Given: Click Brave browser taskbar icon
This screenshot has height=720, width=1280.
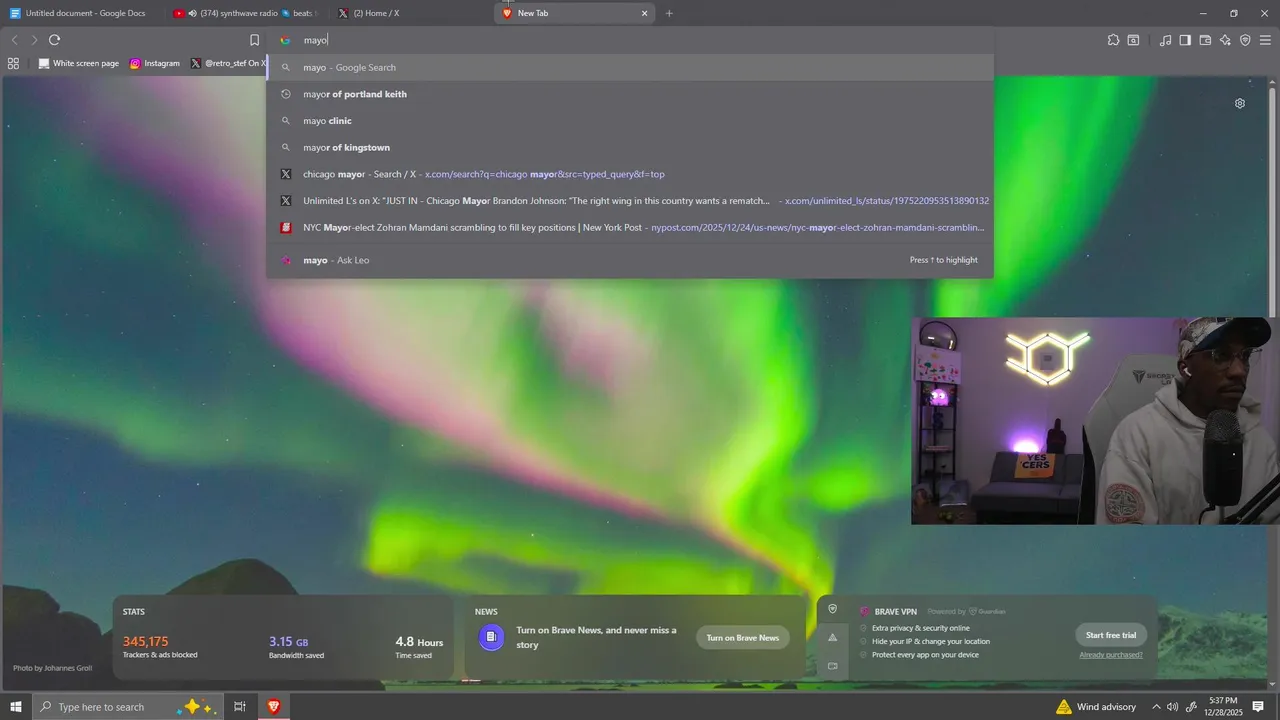Looking at the screenshot, I should click(273, 707).
